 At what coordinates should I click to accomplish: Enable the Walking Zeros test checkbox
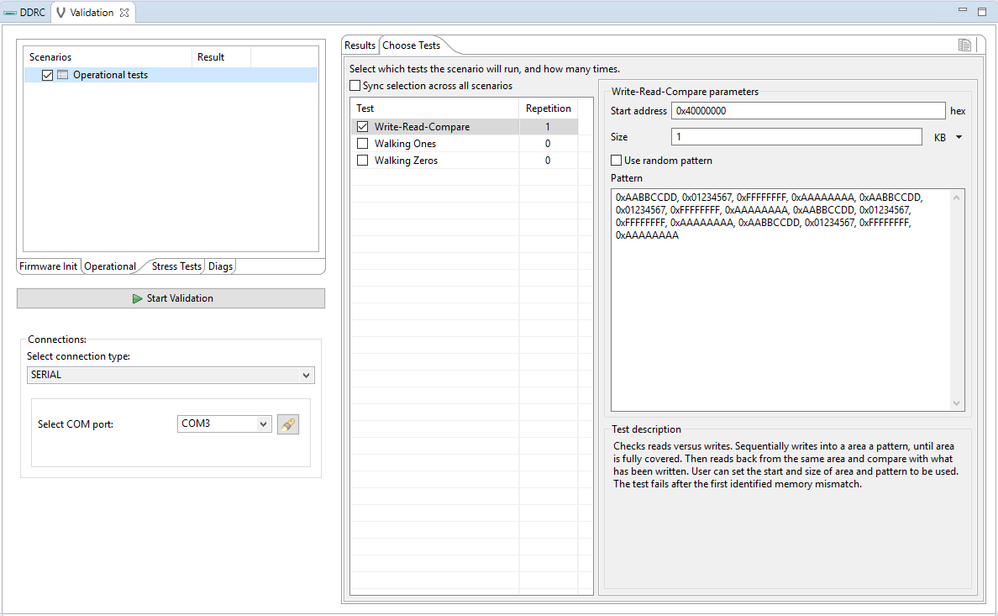point(362,160)
